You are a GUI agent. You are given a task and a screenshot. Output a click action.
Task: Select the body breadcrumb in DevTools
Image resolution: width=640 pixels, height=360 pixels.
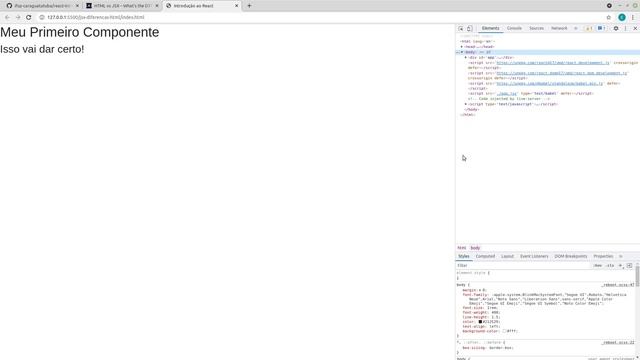475,248
